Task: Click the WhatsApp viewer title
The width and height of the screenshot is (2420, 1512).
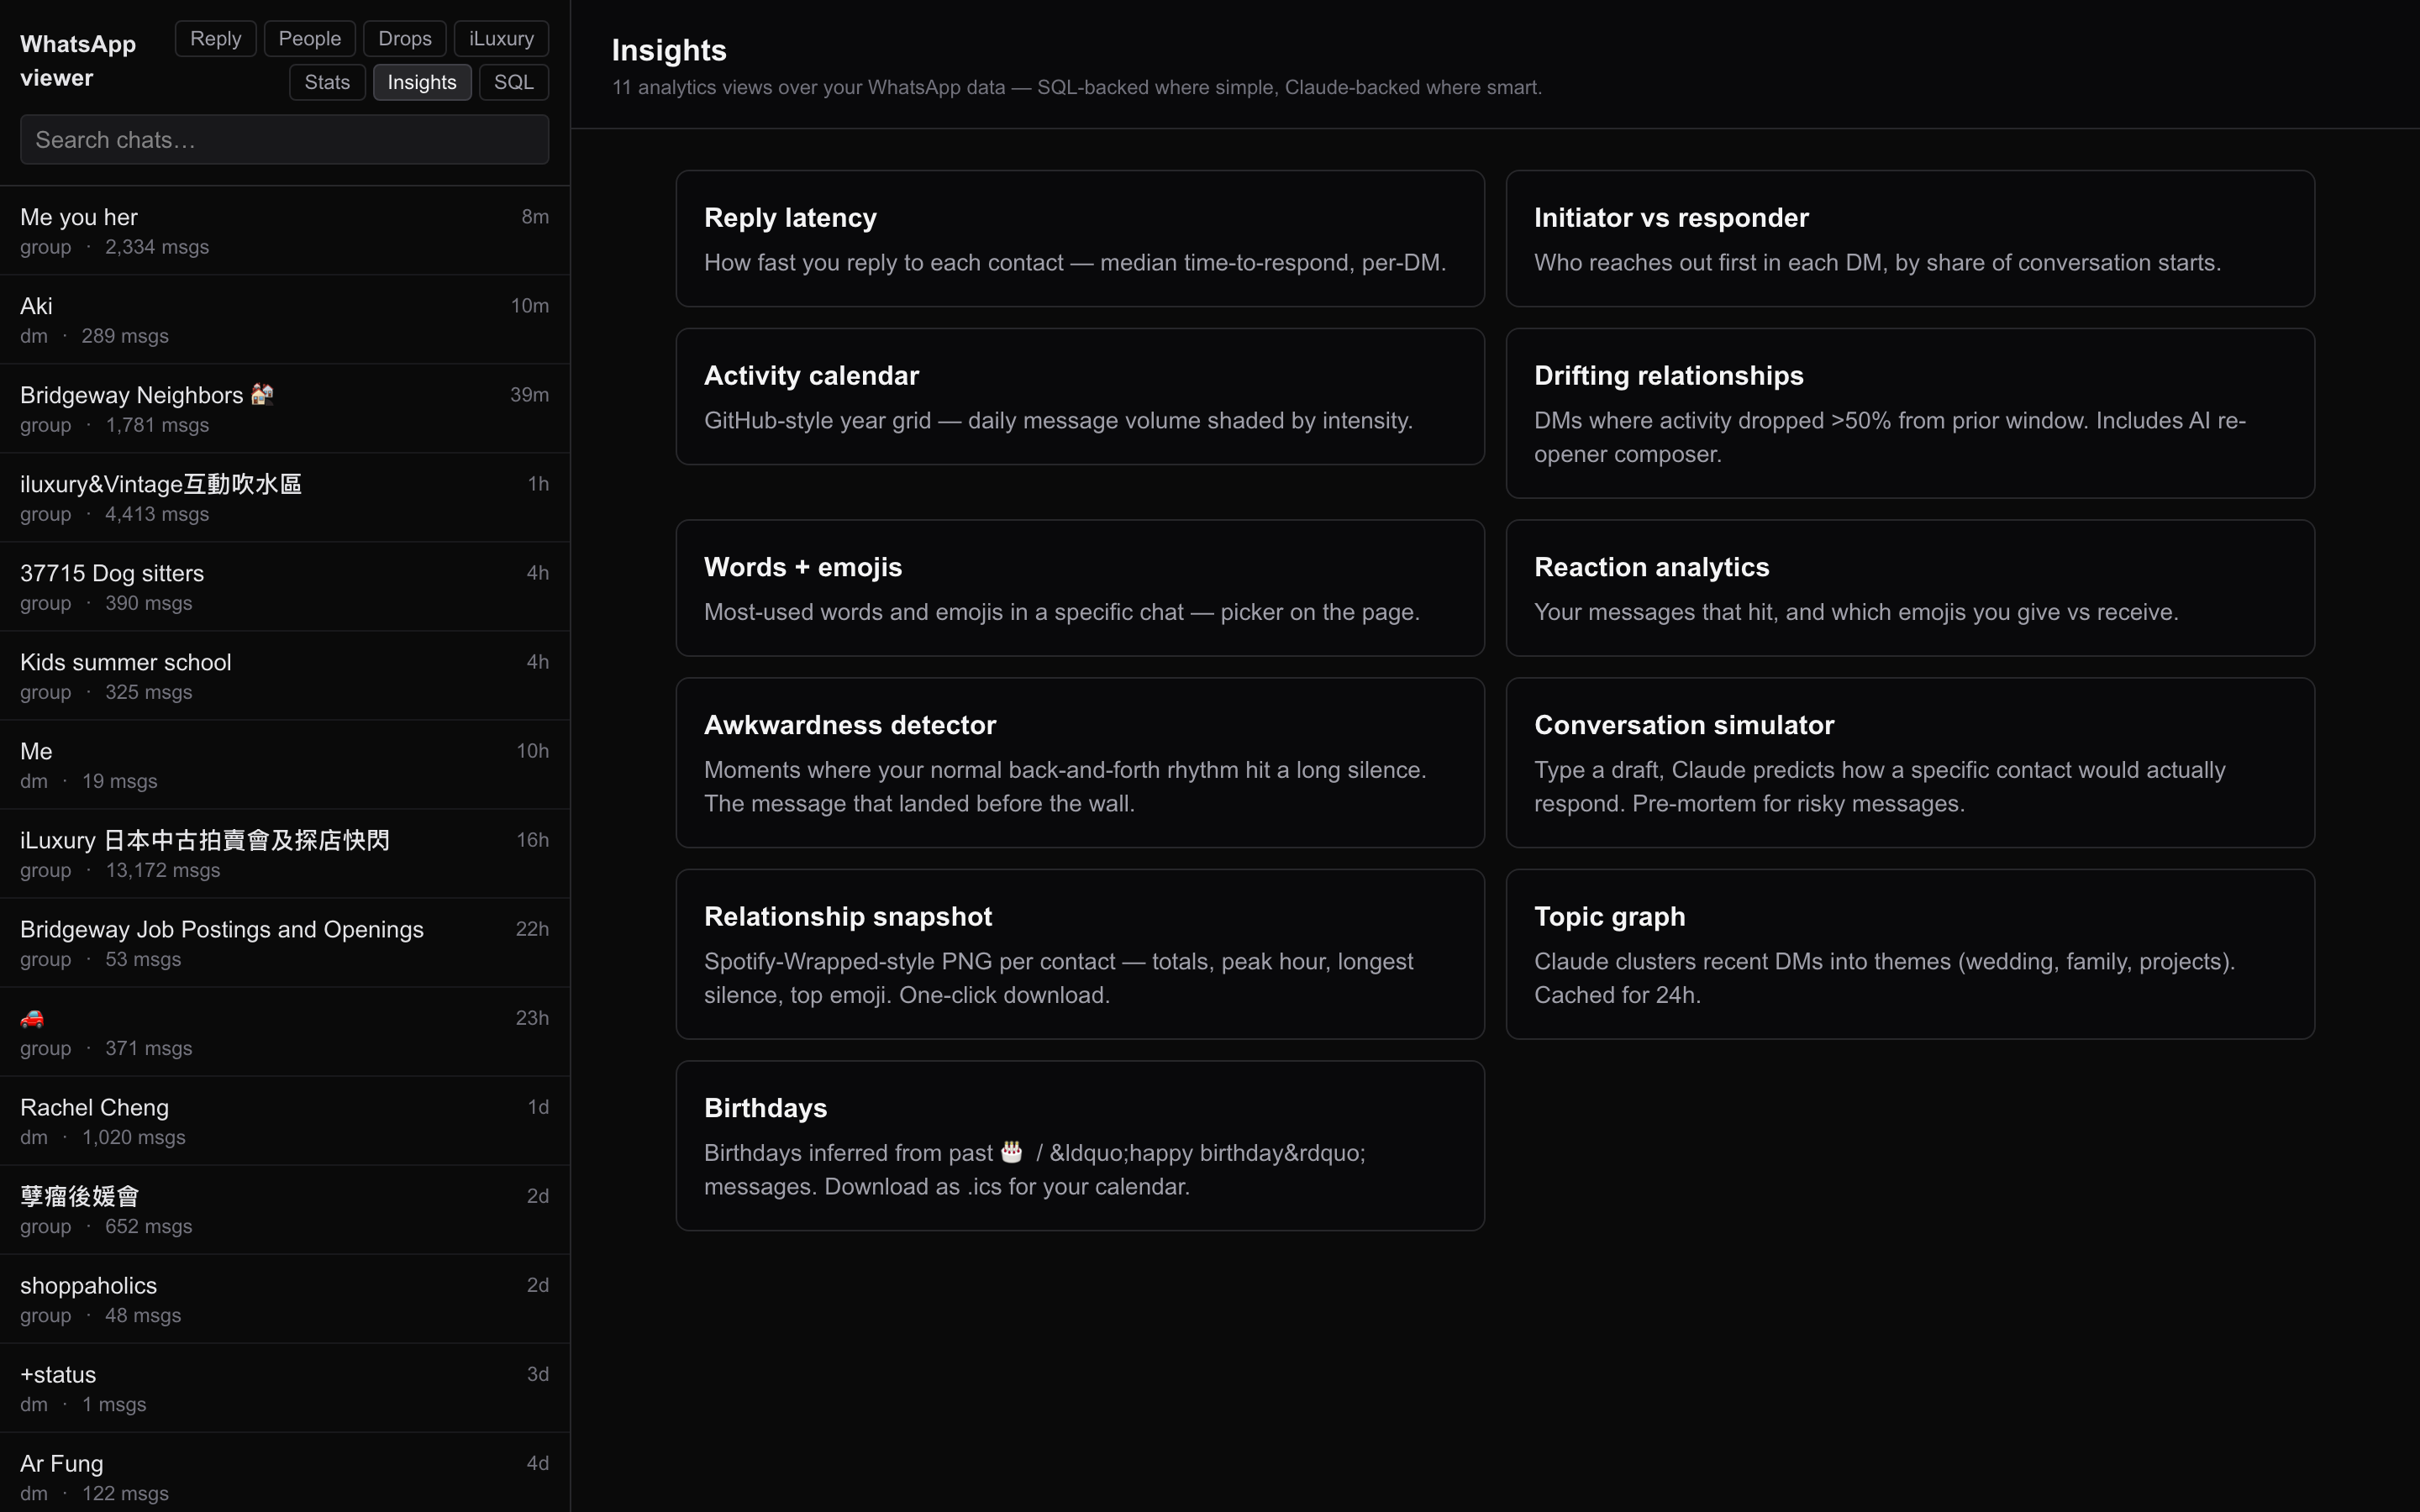Action: [x=78, y=61]
